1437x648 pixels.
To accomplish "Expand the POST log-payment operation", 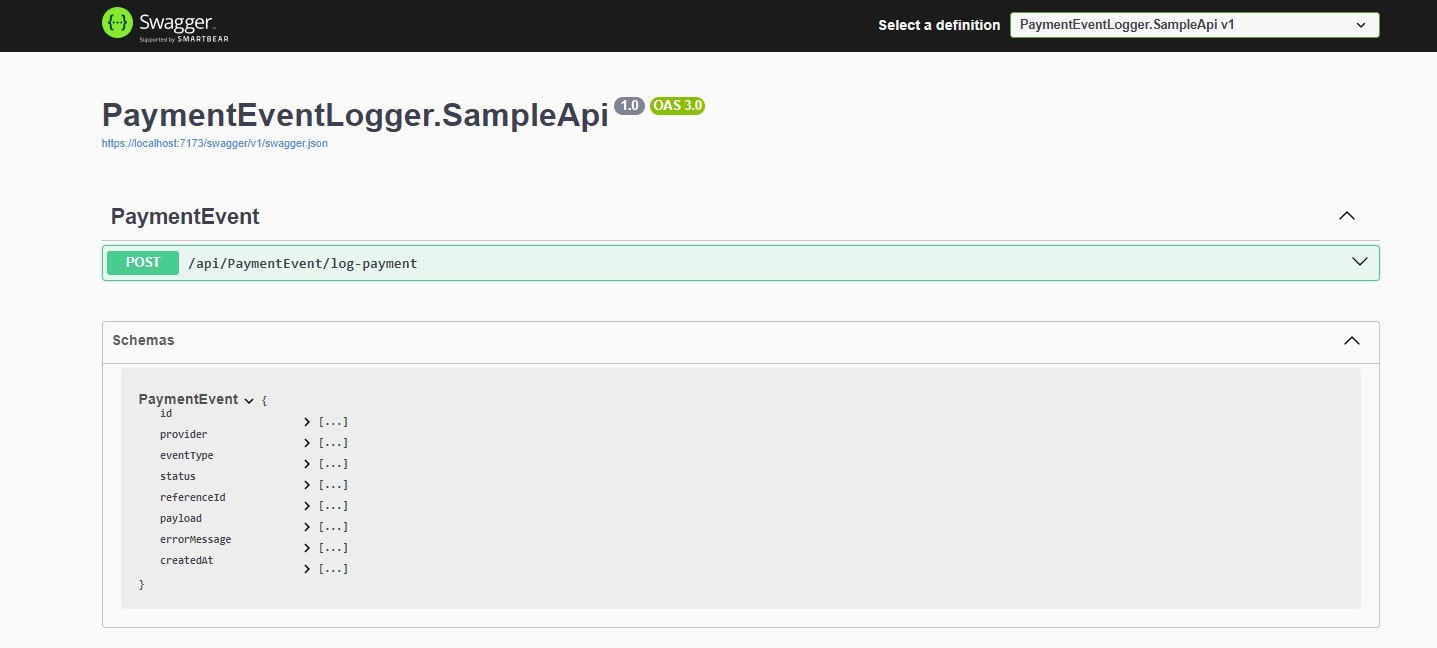I will point(1358,261).
